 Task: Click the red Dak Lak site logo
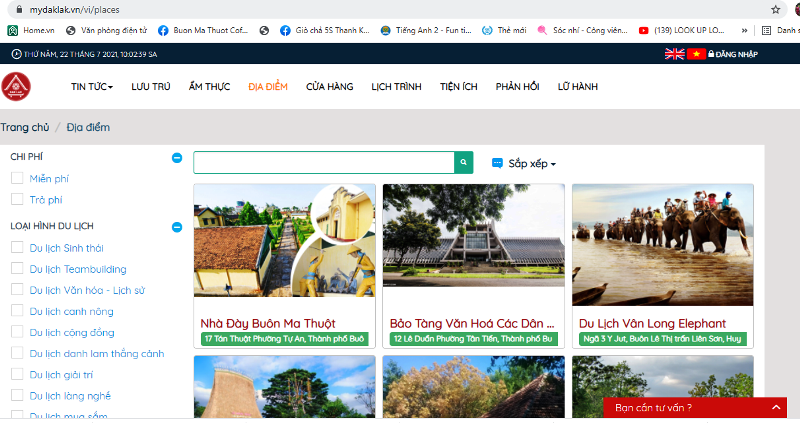(16, 86)
